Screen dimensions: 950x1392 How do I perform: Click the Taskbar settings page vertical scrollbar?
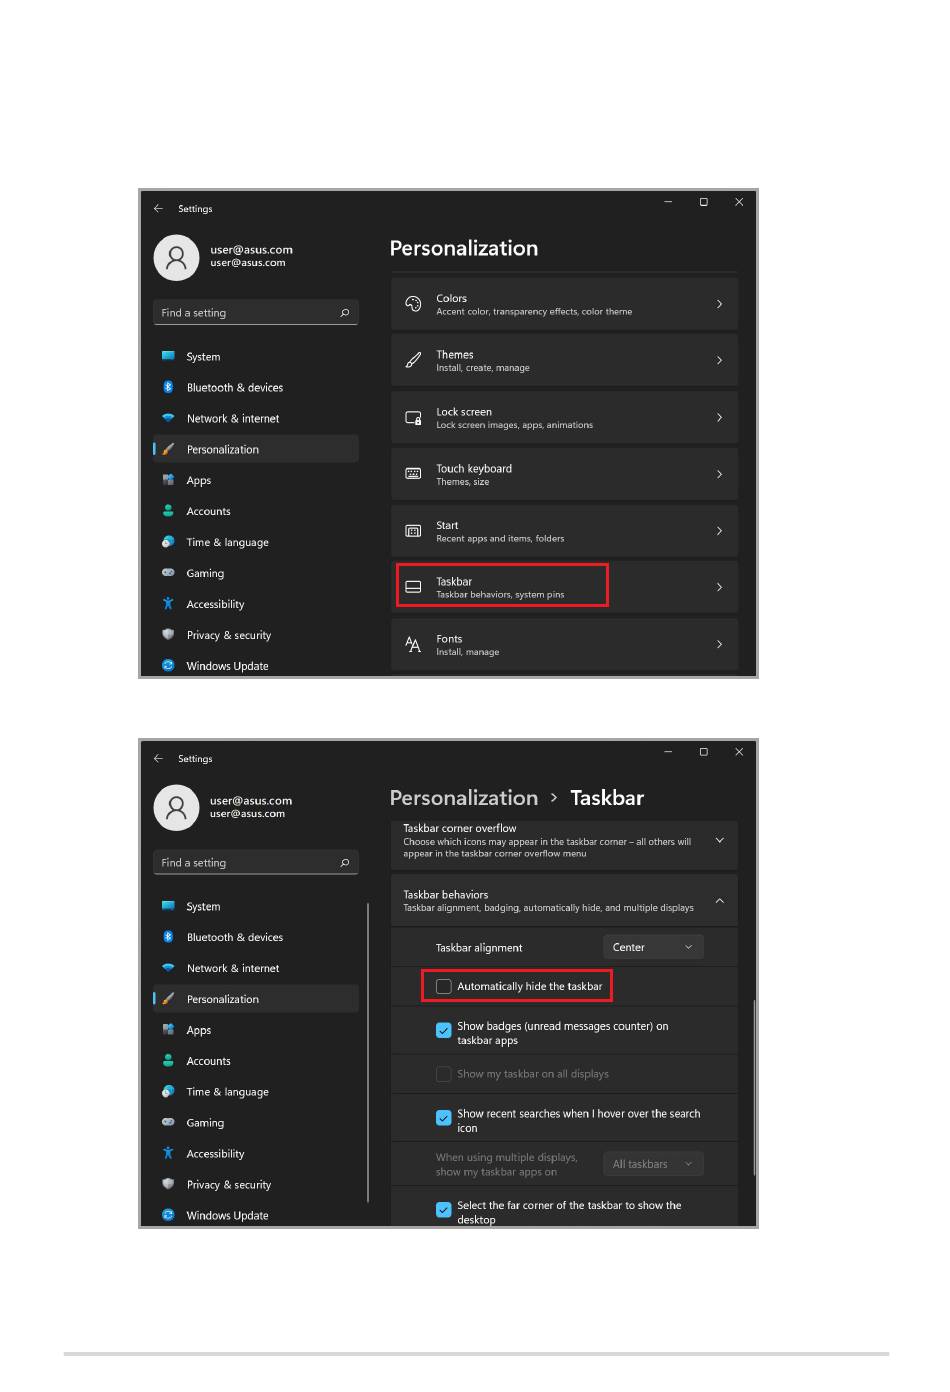tap(754, 1087)
